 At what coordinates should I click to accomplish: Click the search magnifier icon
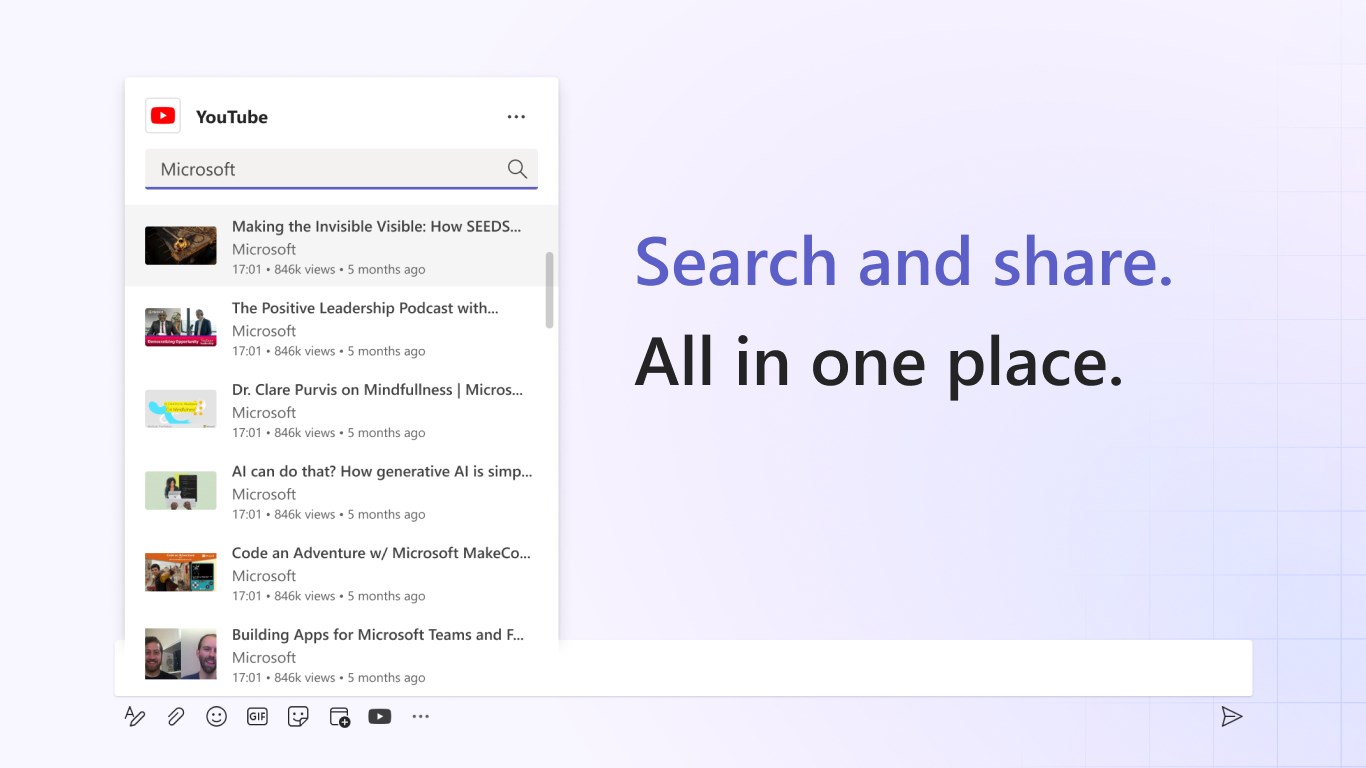pyautogui.click(x=517, y=169)
